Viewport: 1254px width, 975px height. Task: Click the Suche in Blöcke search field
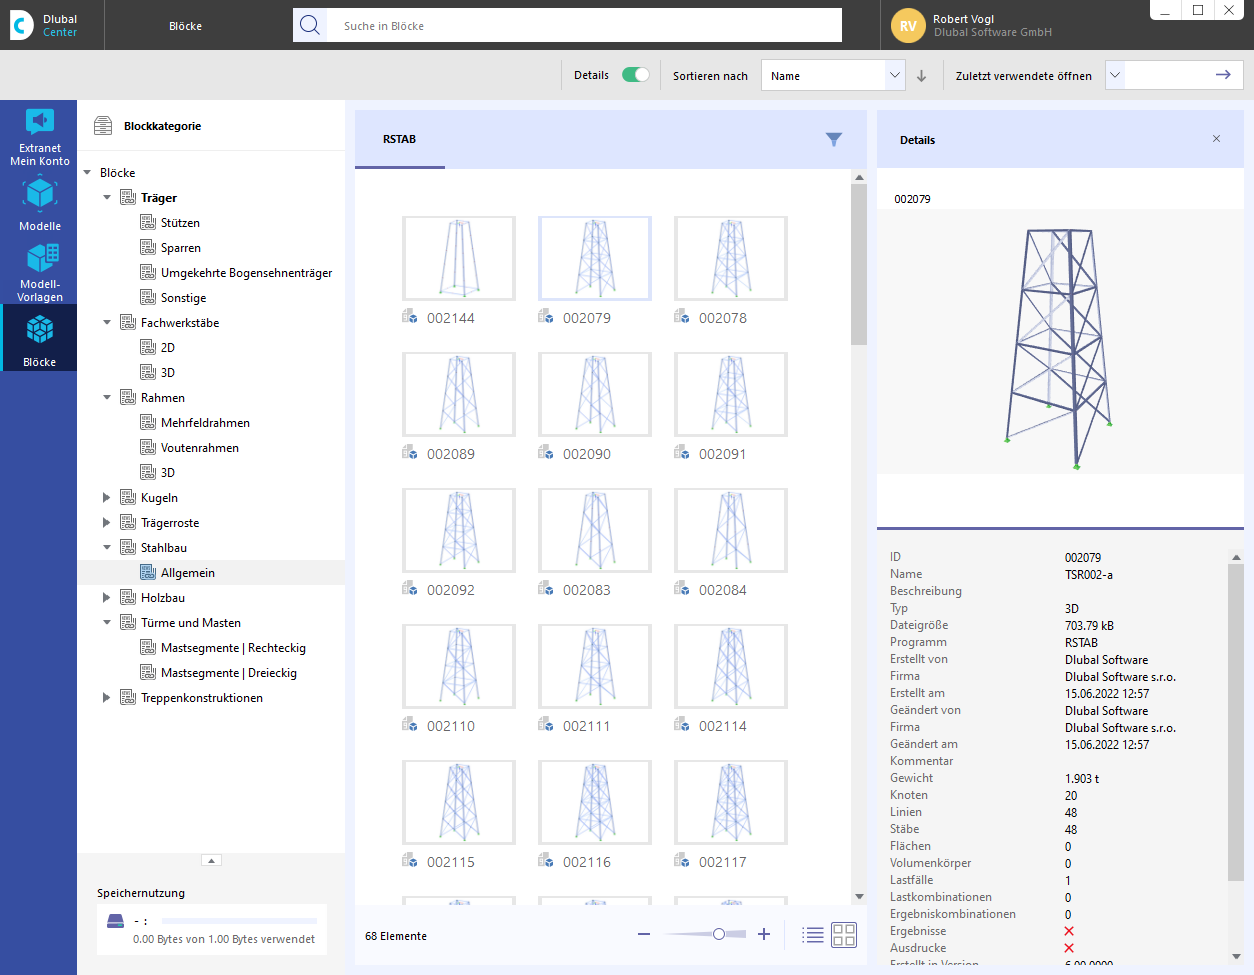[585, 25]
